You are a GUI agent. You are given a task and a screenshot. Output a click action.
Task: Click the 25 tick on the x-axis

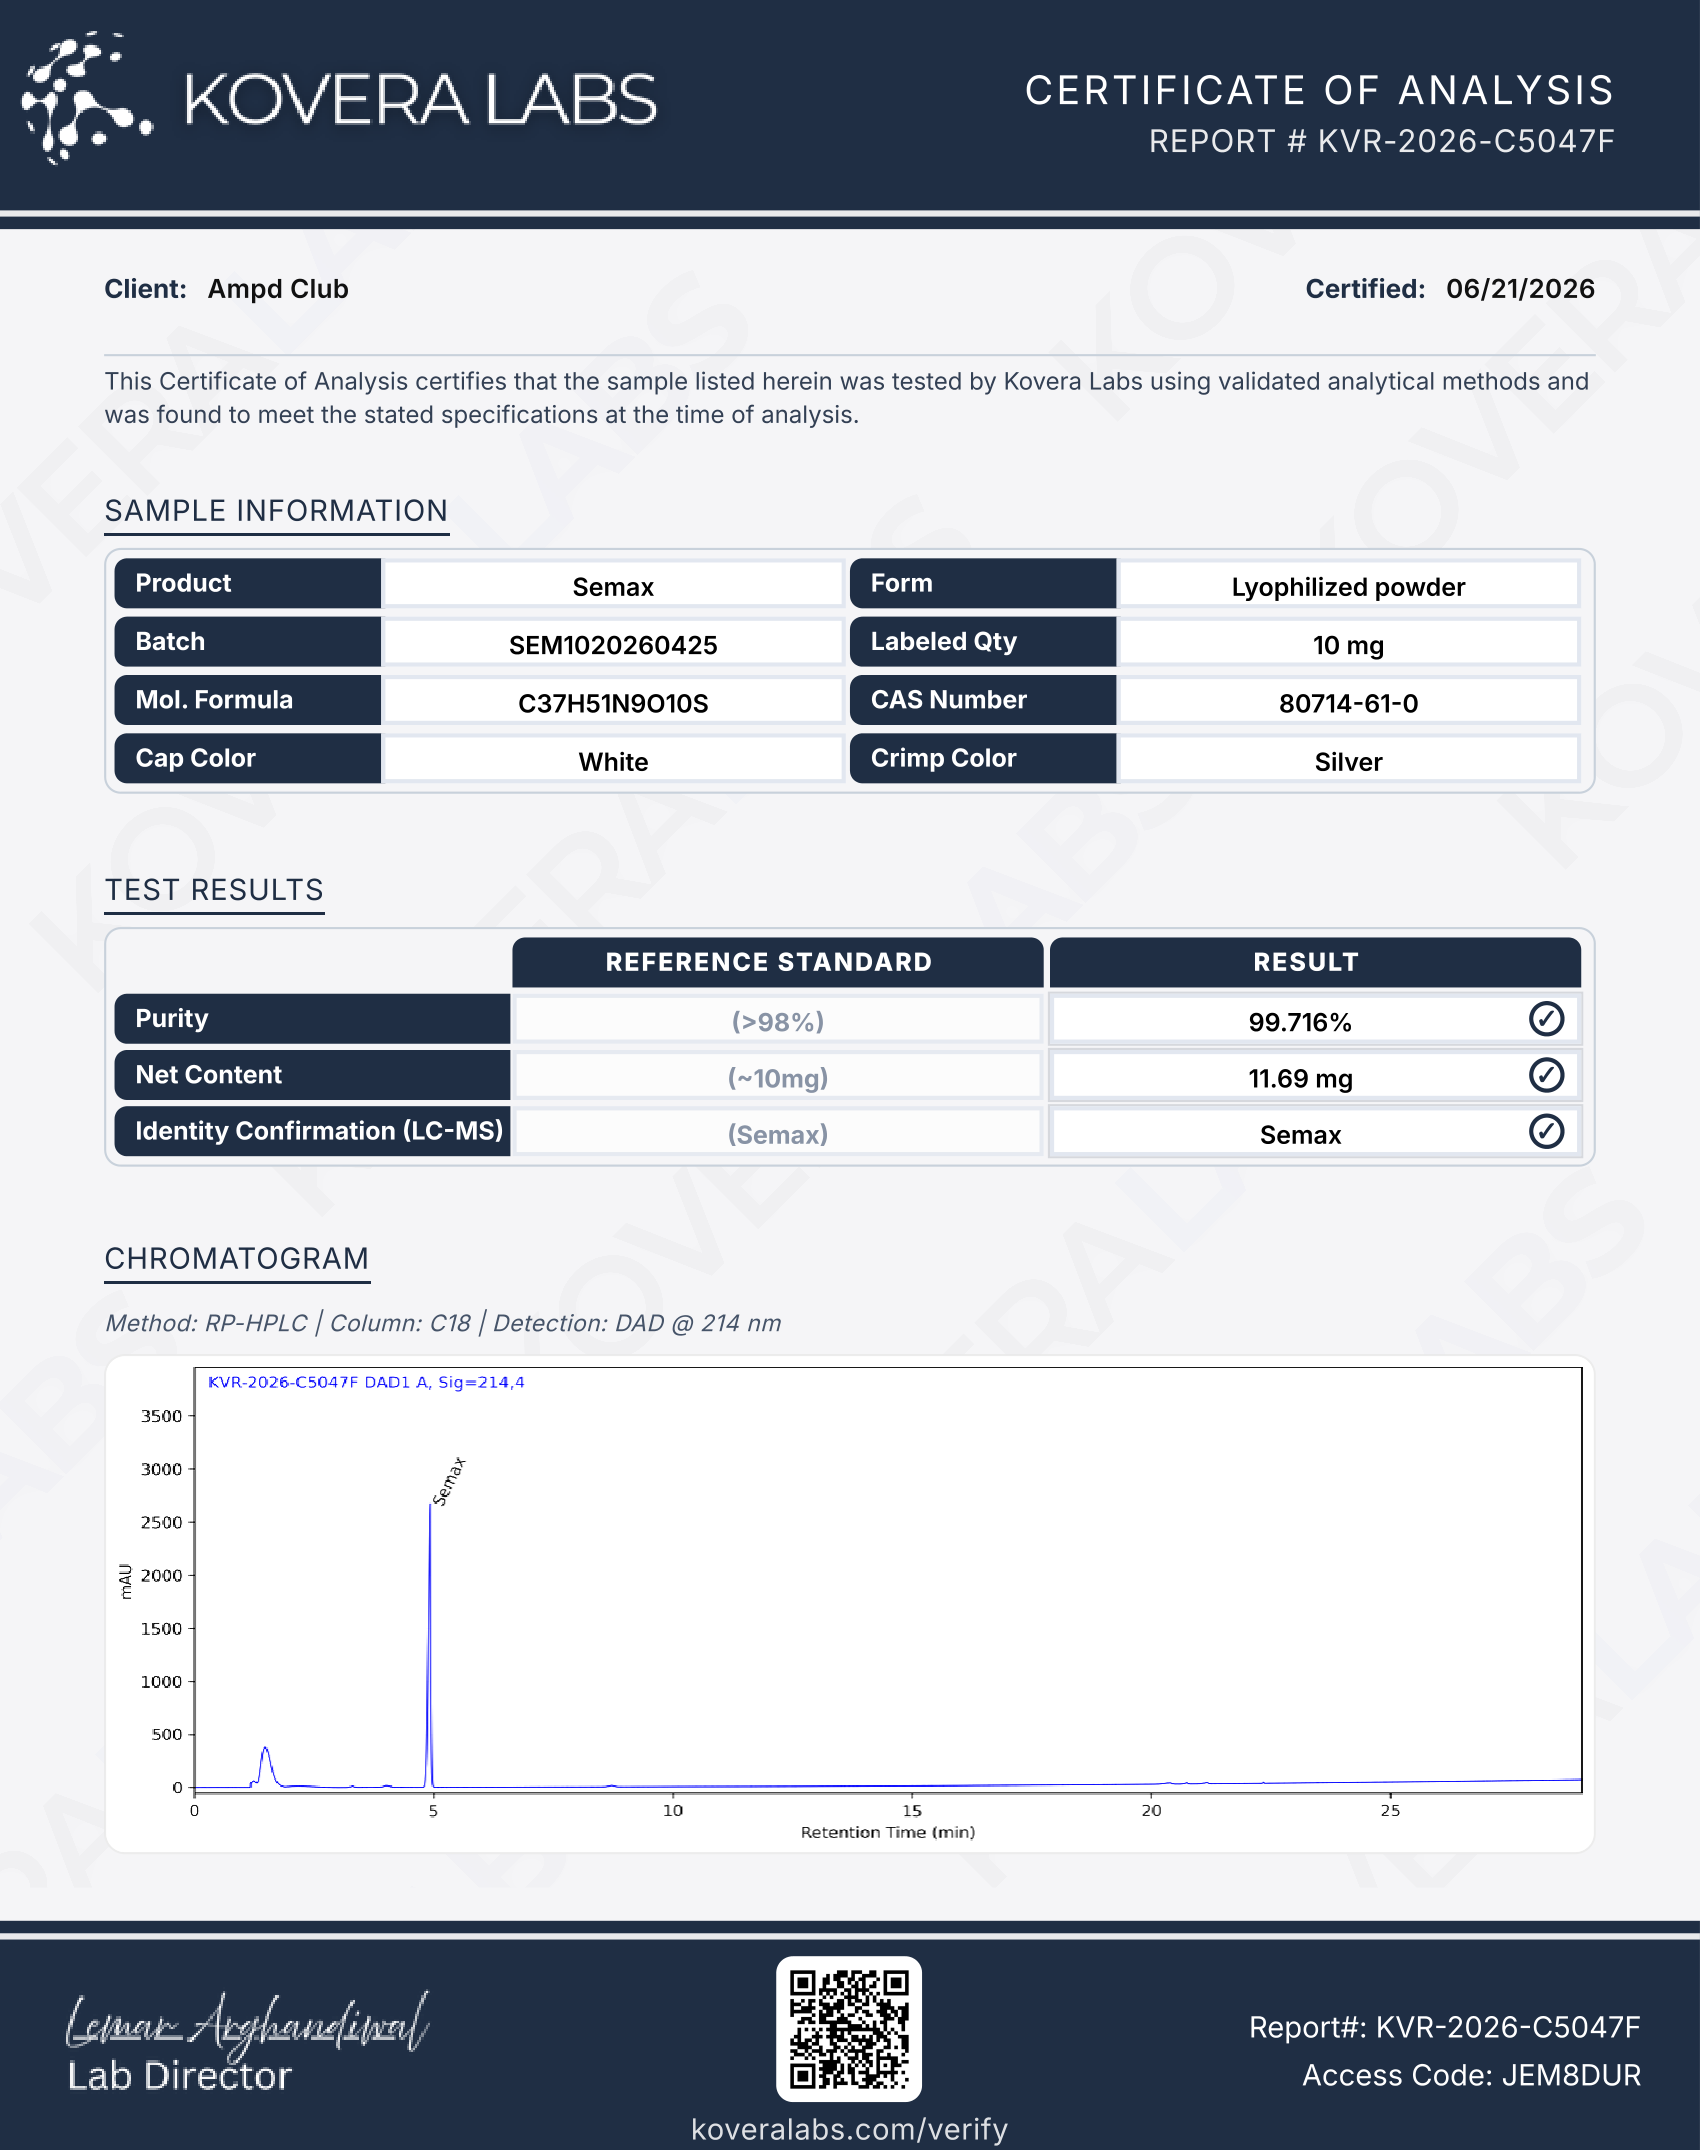click(x=1390, y=1810)
